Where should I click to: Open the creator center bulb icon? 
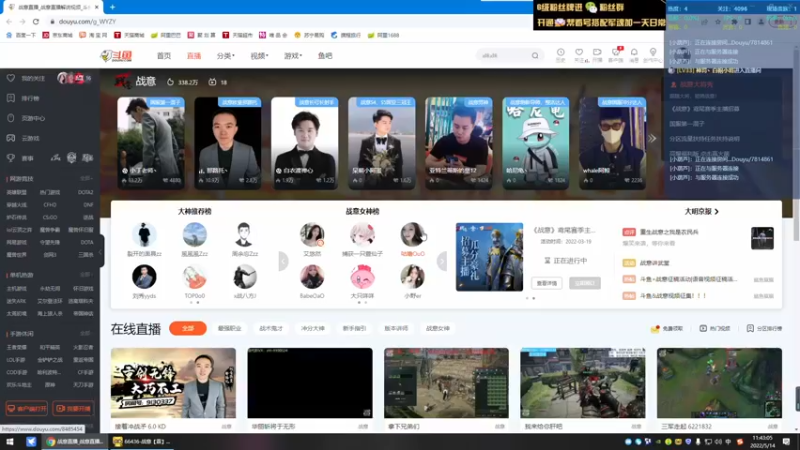coord(653,55)
